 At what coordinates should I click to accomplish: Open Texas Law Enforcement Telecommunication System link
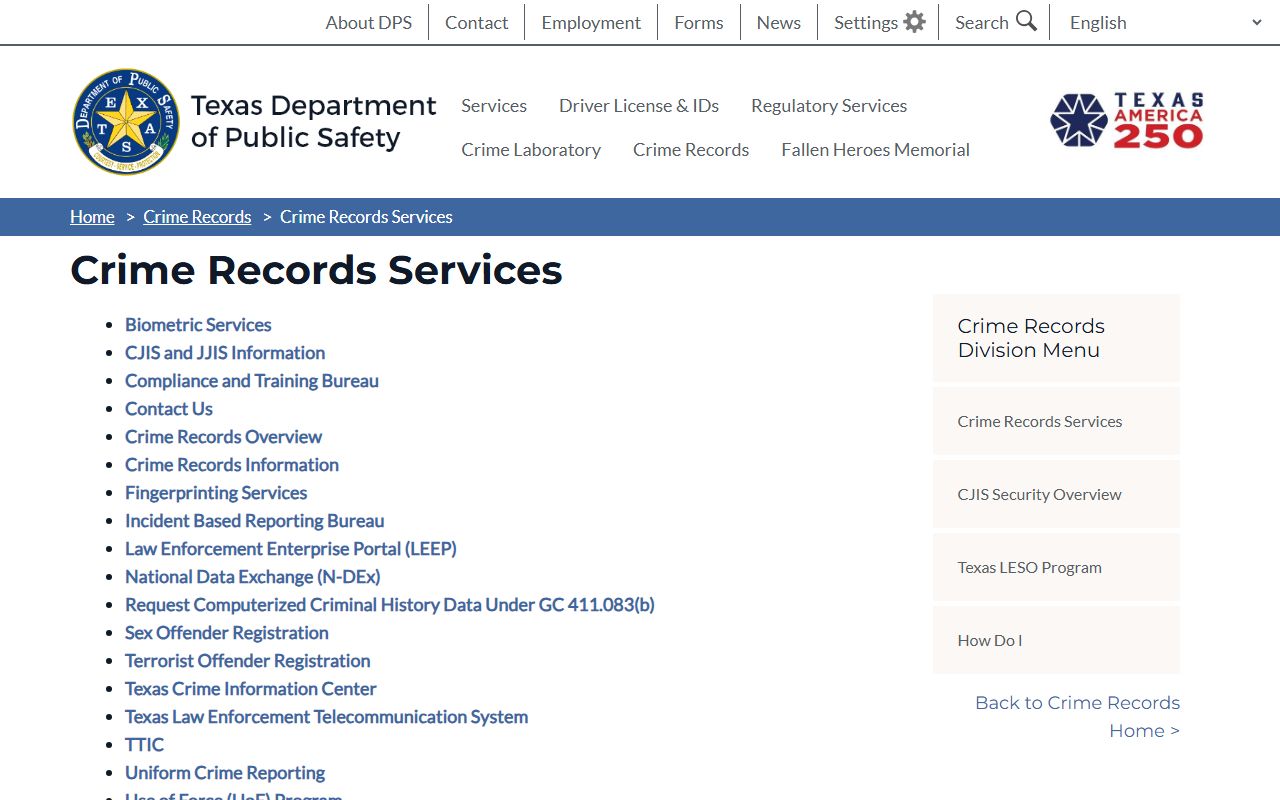pyautogui.click(x=327, y=717)
